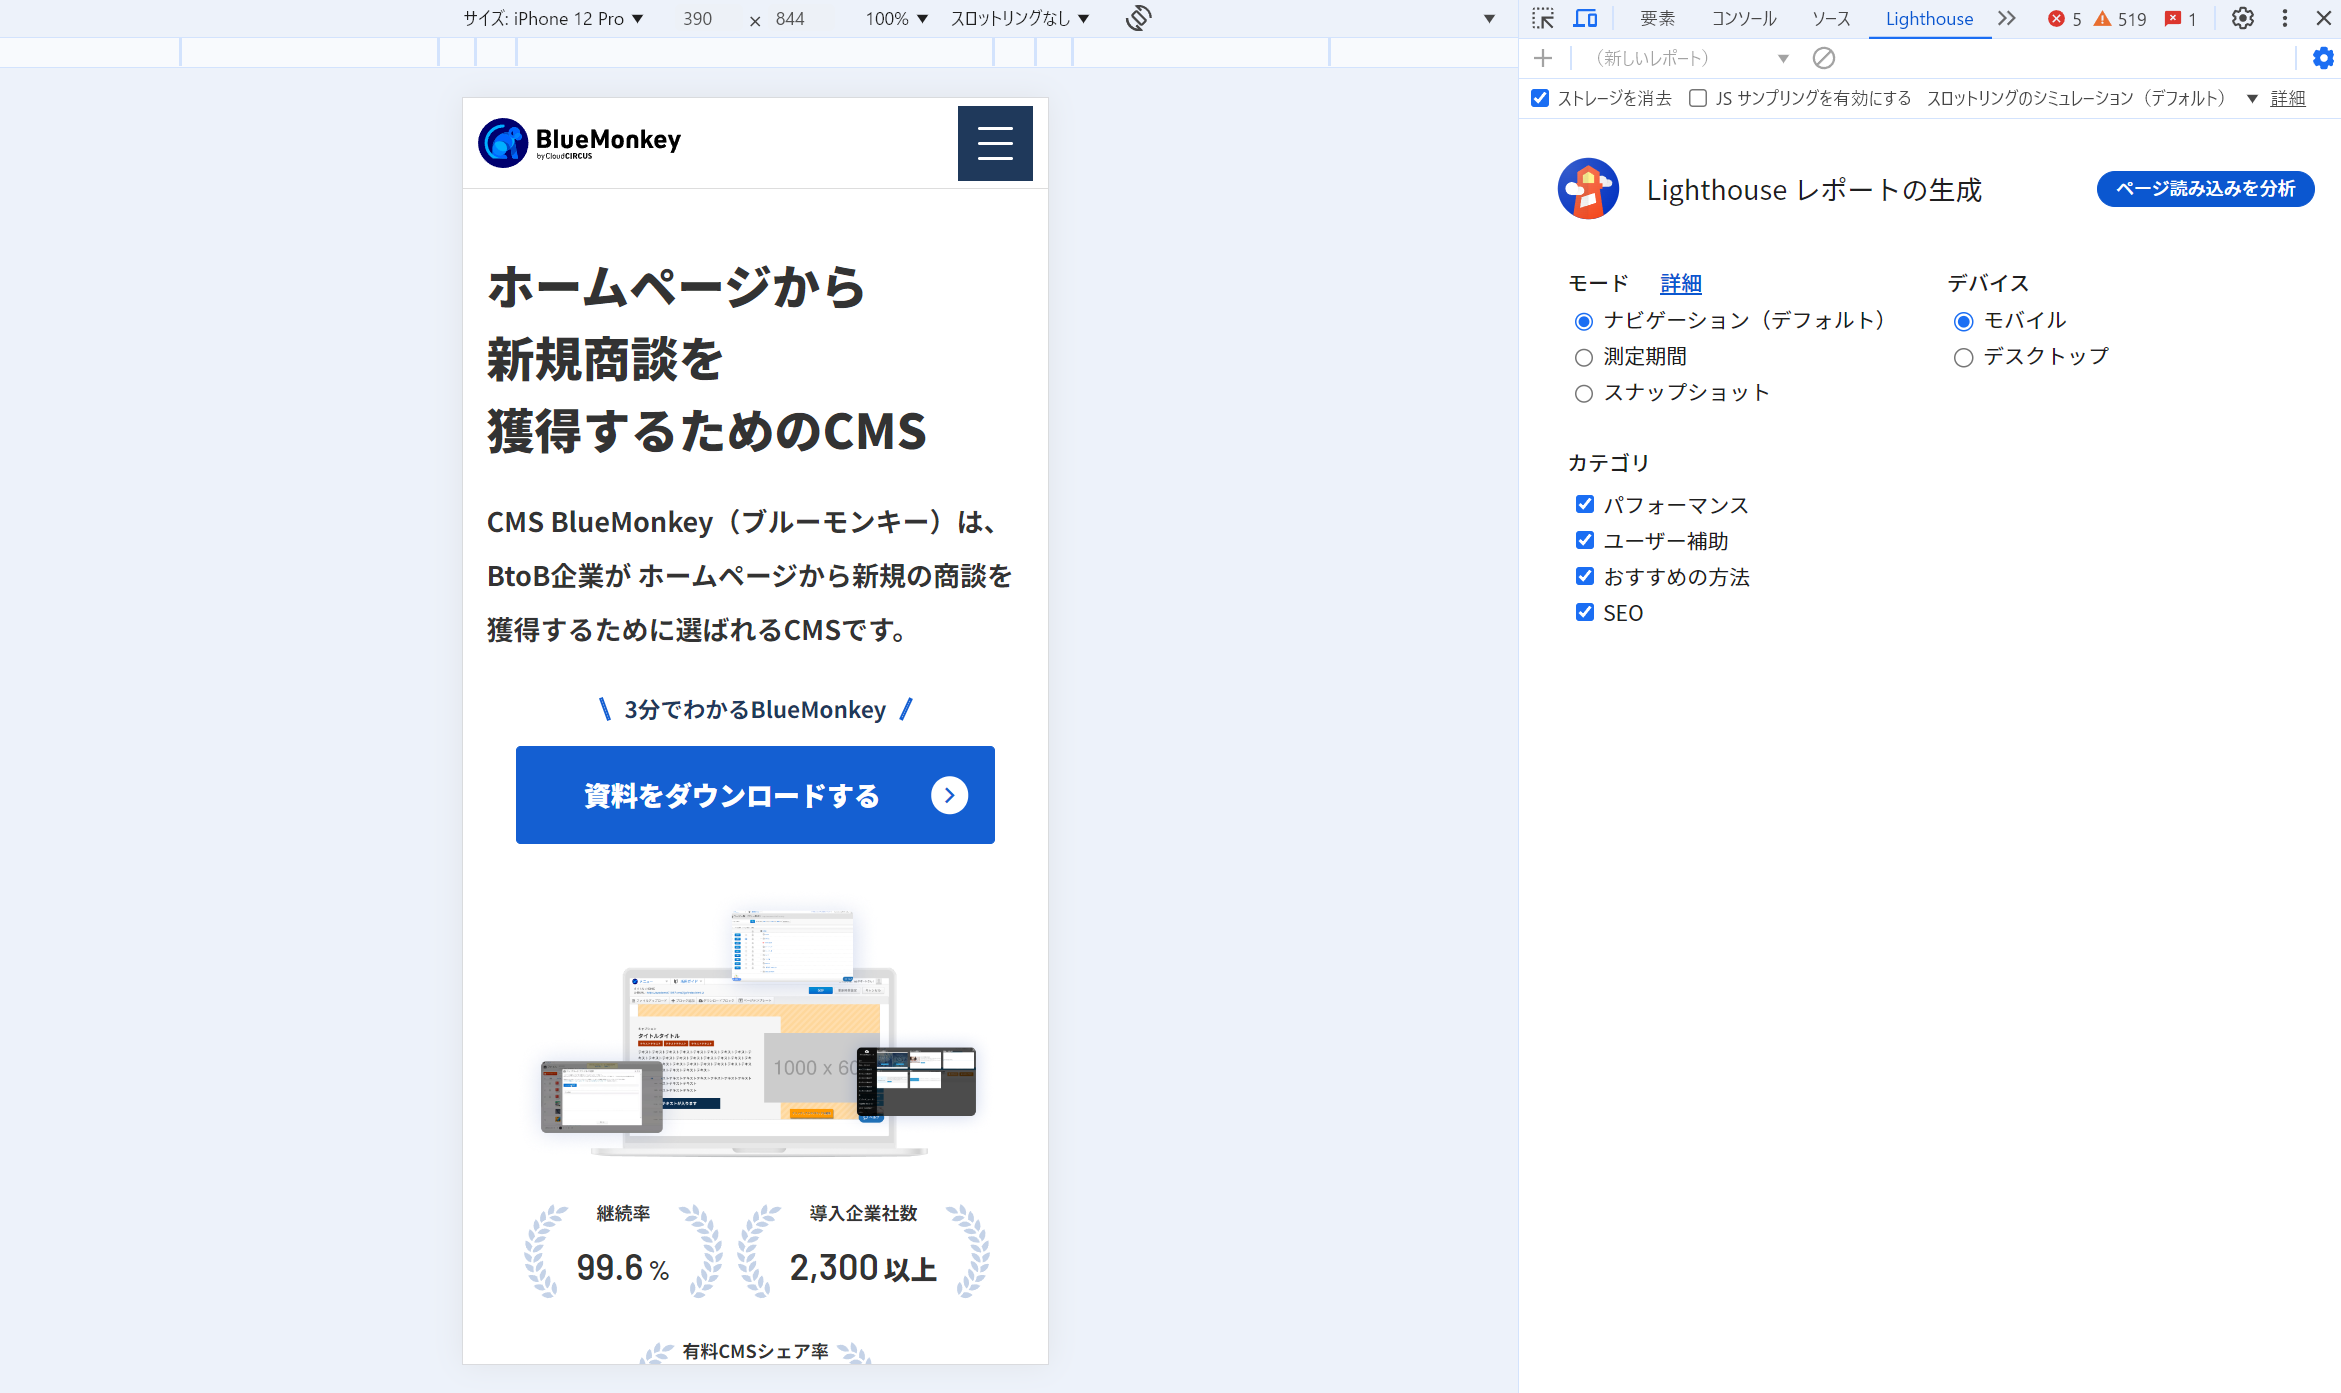Uncheck パフォーマンス category

(1584, 504)
